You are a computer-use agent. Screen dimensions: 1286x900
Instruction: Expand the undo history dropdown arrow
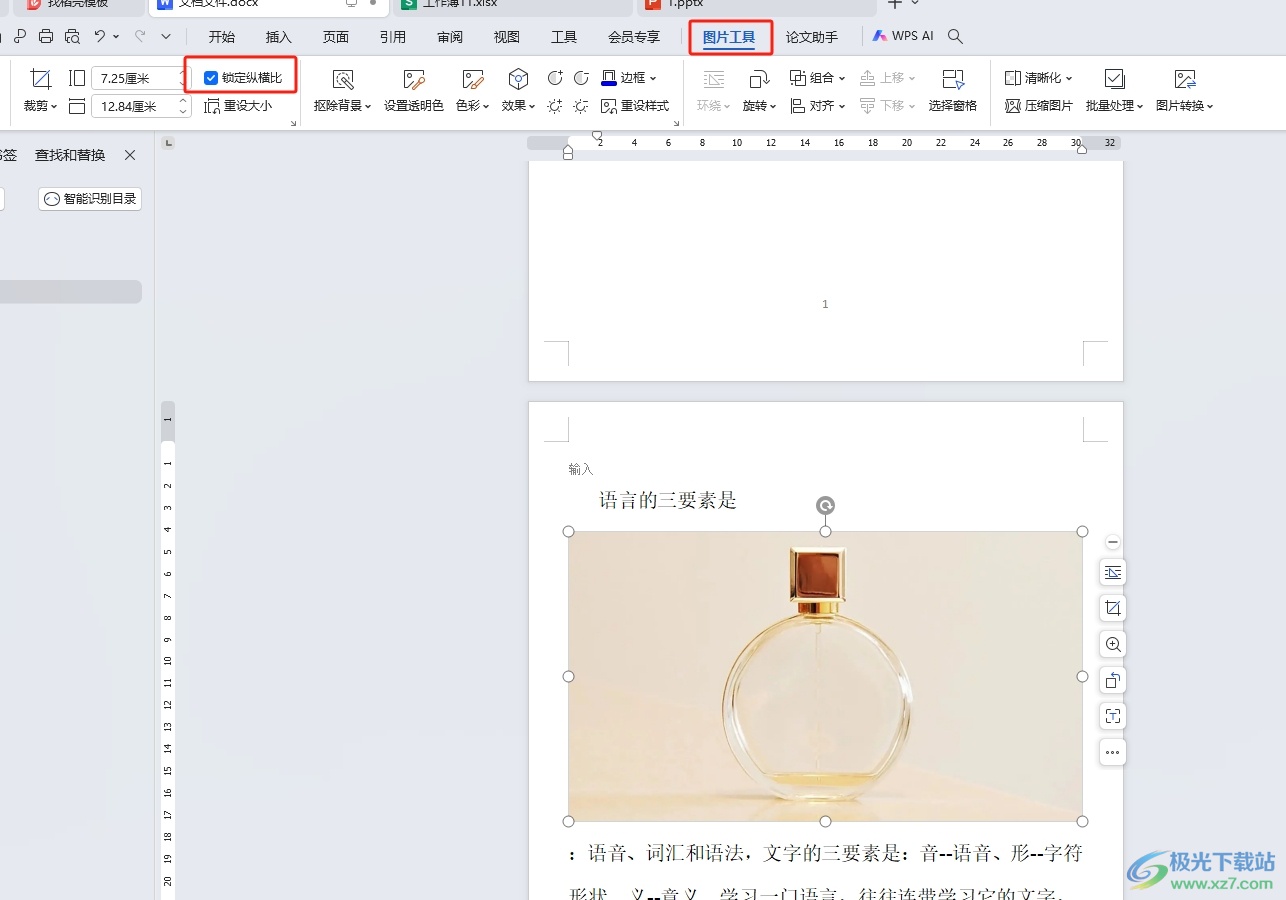(117, 36)
